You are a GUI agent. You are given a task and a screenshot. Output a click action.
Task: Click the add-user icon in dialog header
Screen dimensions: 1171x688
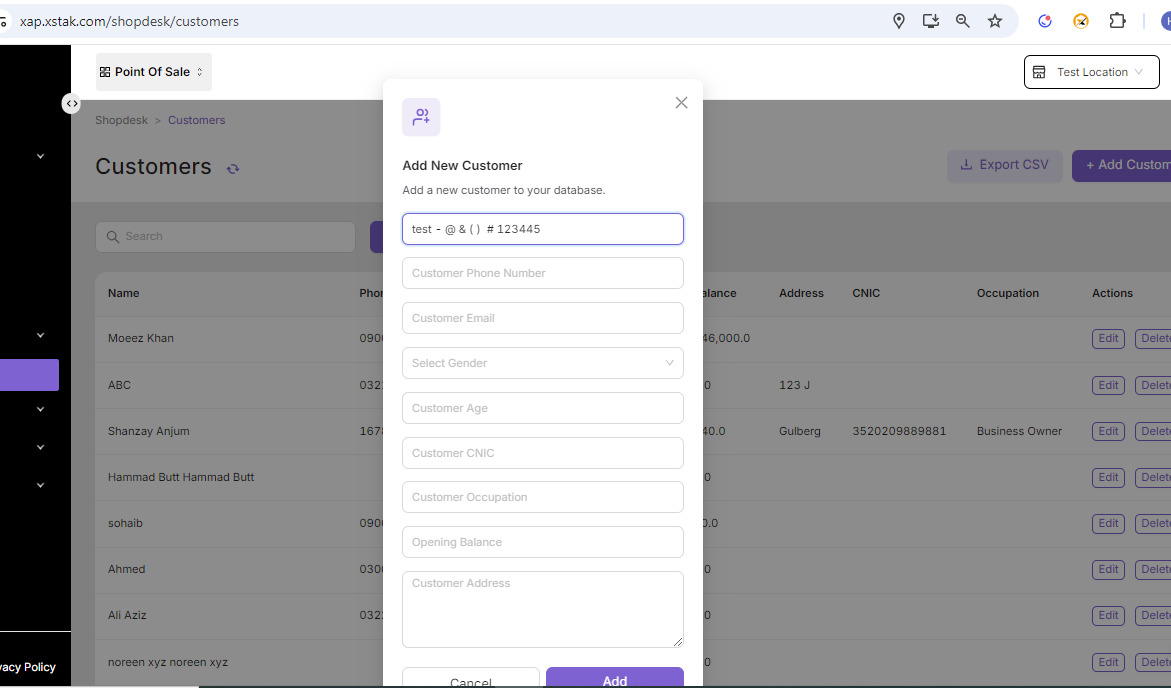(x=421, y=117)
